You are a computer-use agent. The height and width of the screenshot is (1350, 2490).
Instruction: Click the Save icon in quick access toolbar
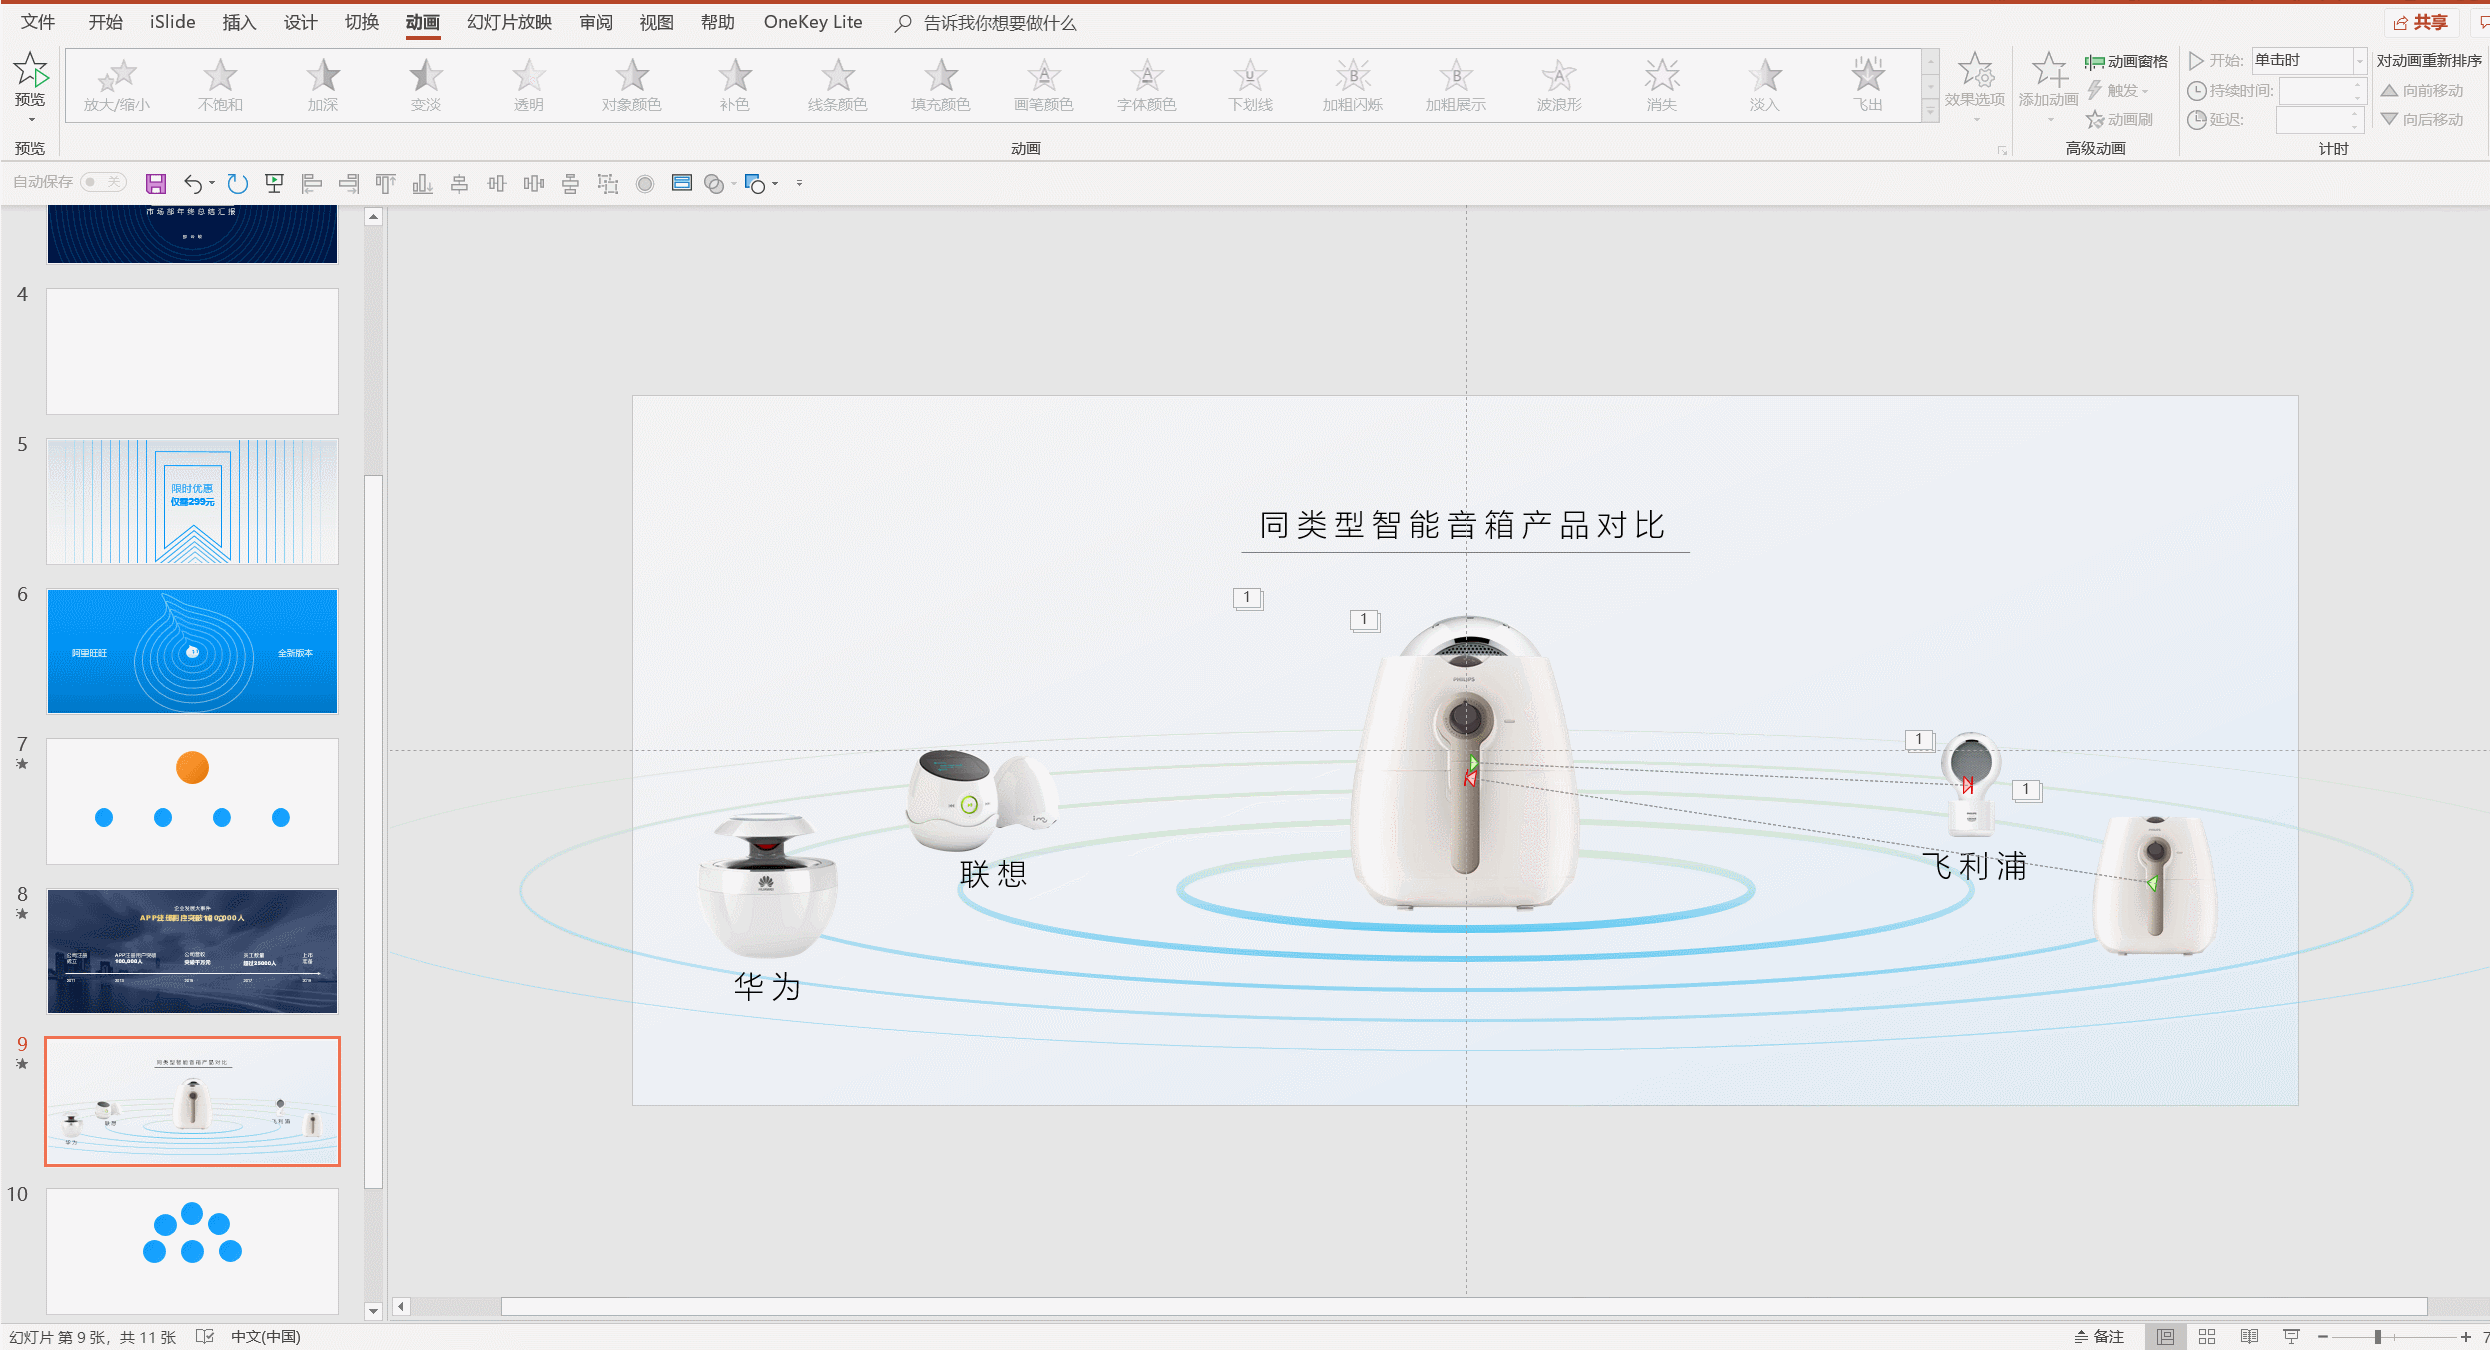coord(156,183)
